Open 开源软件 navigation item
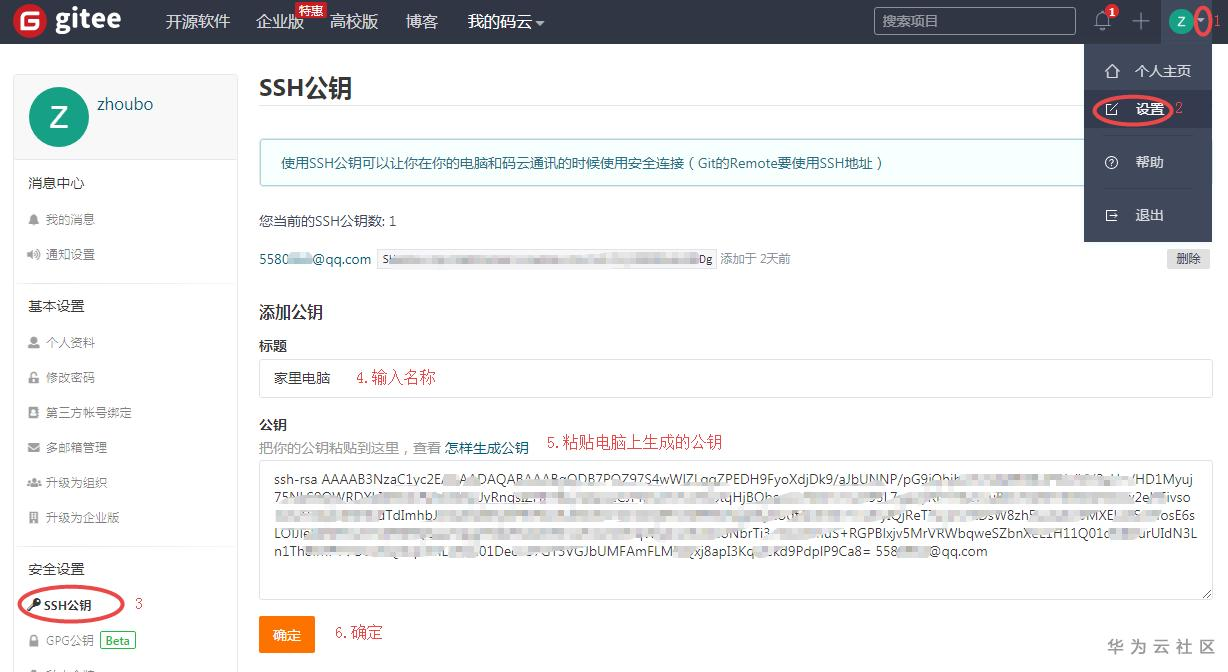1228x672 pixels. 198,22
